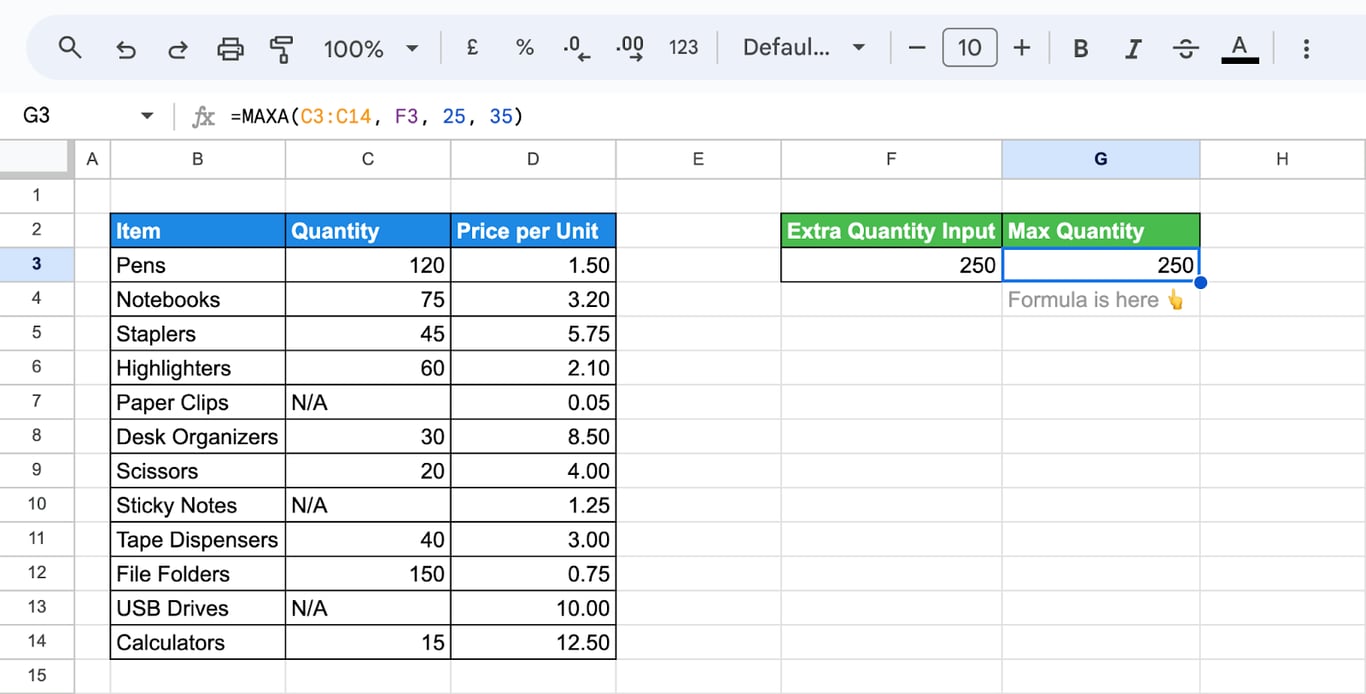This screenshot has width=1366, height=694.
Task: Click the selected G3 cell showing 250
Action: 1100,265
